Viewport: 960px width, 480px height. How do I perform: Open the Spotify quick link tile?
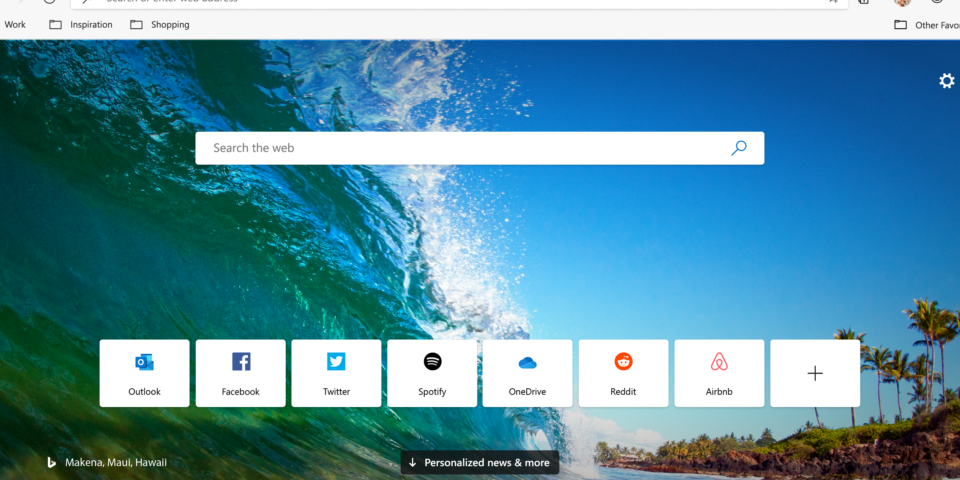(x=432, y=373)
